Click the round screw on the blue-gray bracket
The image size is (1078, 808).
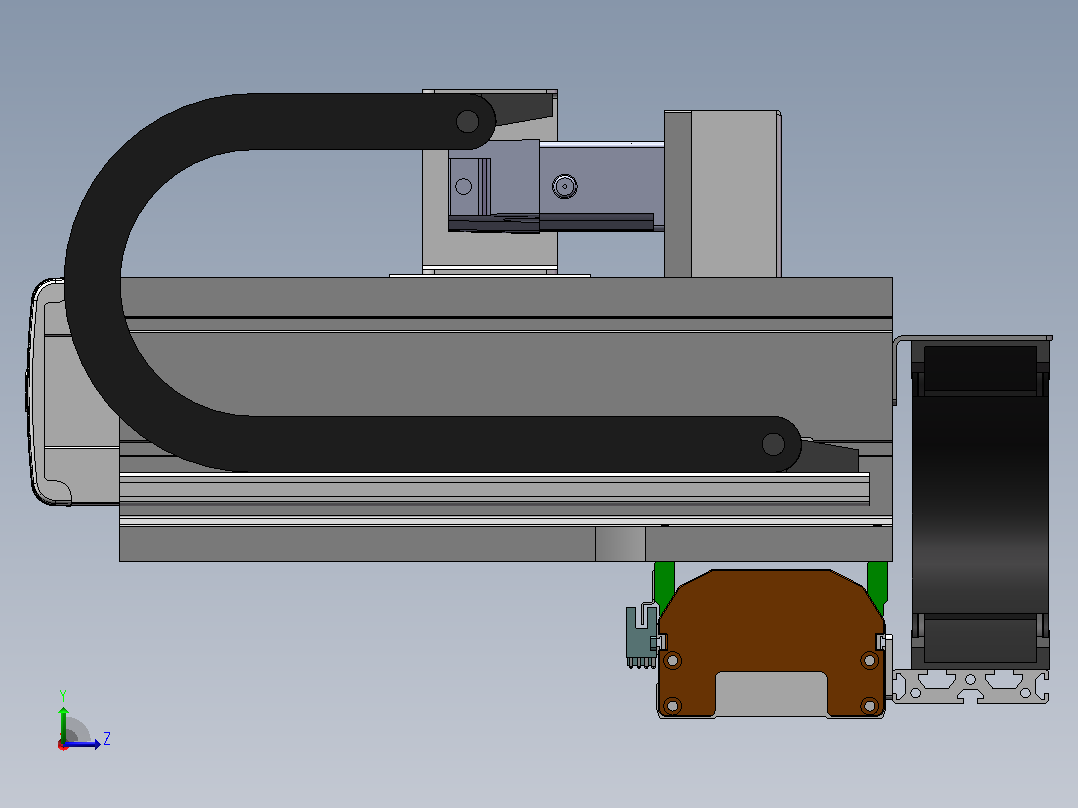[x=564, y=186]
